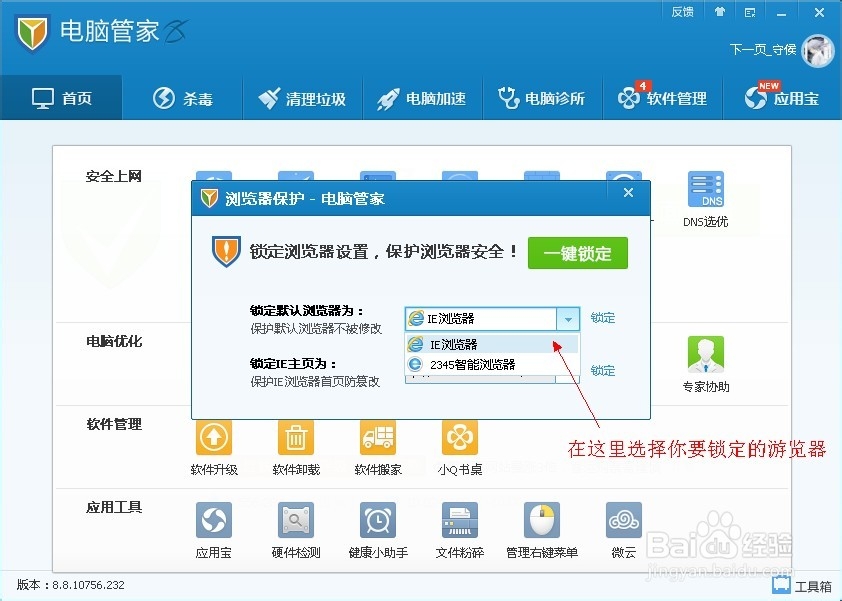842x601 pixels.
Task: Click 锁定 link beside default browser
Action: [603, 318]
